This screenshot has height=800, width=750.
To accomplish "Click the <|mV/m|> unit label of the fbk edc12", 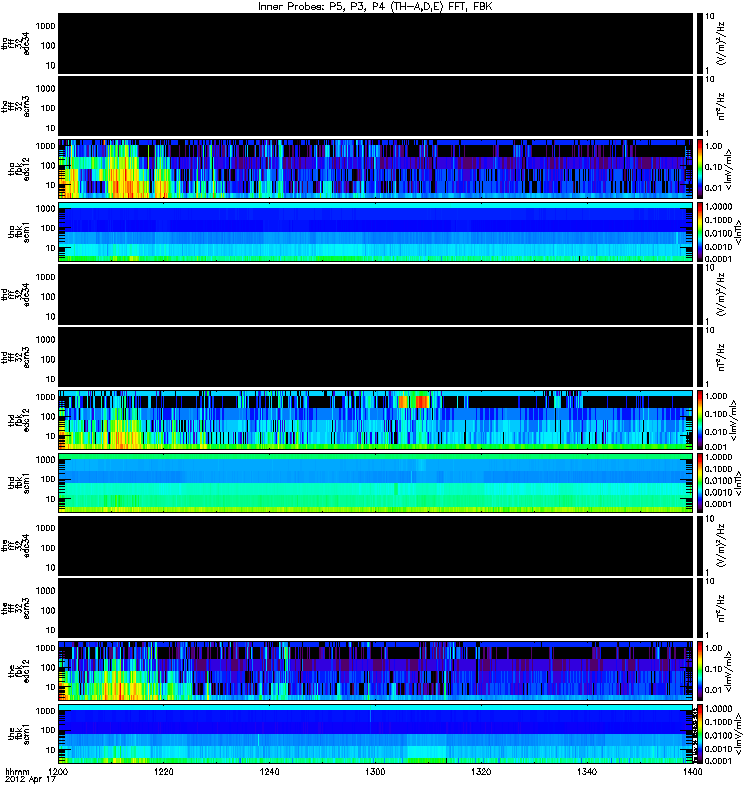I will (x=730, y=672).
